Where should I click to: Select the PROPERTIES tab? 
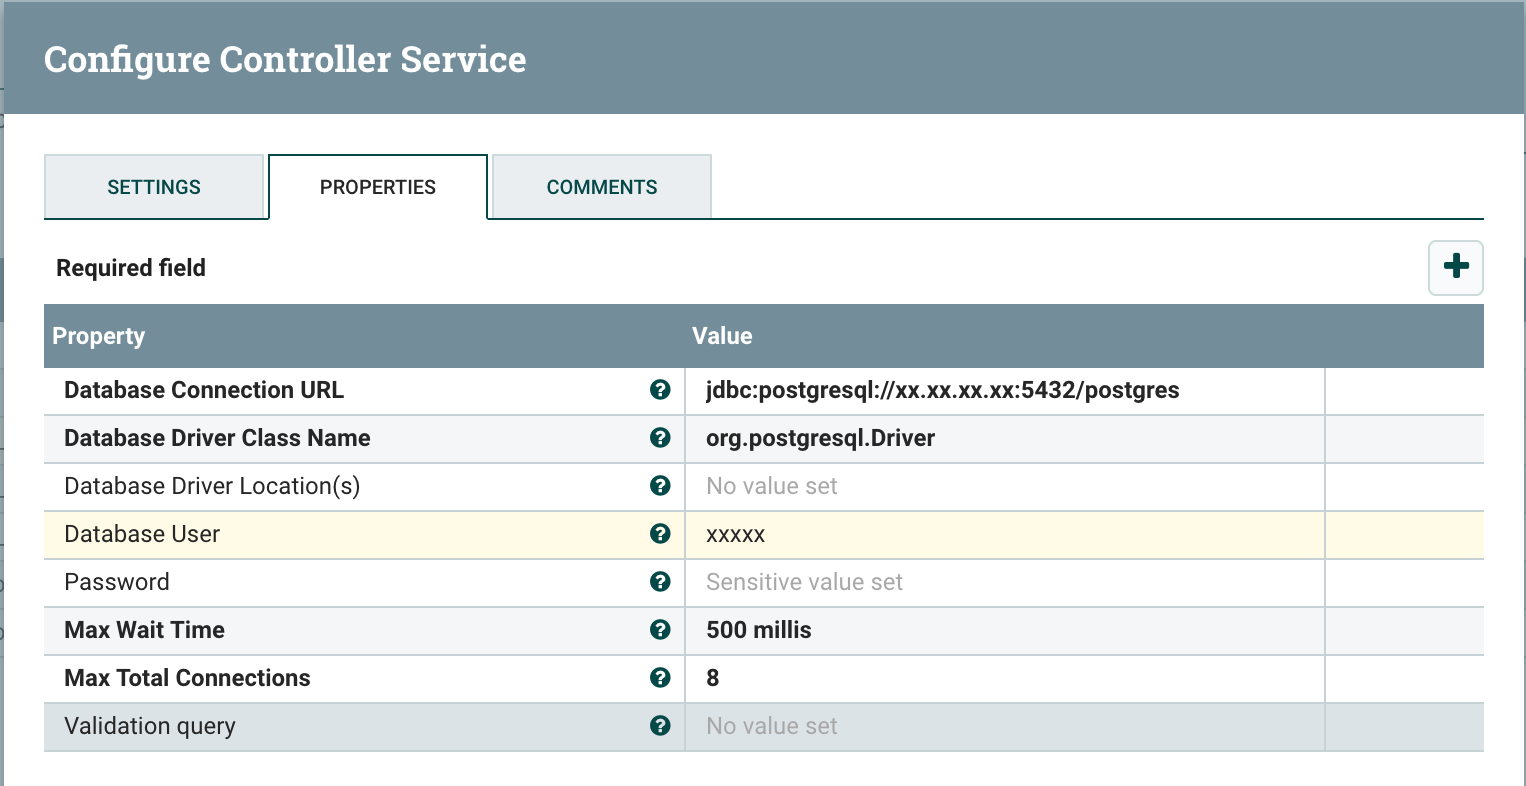pos(377,186)
